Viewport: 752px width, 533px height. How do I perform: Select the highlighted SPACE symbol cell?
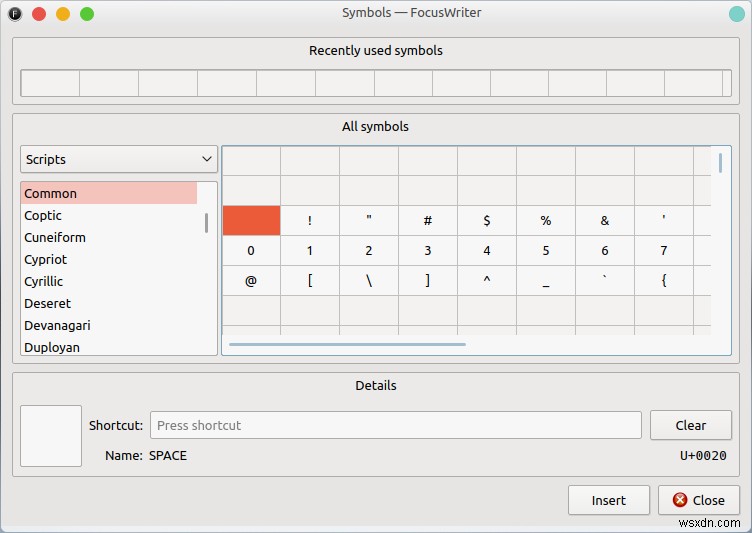[x=251, y=221]
